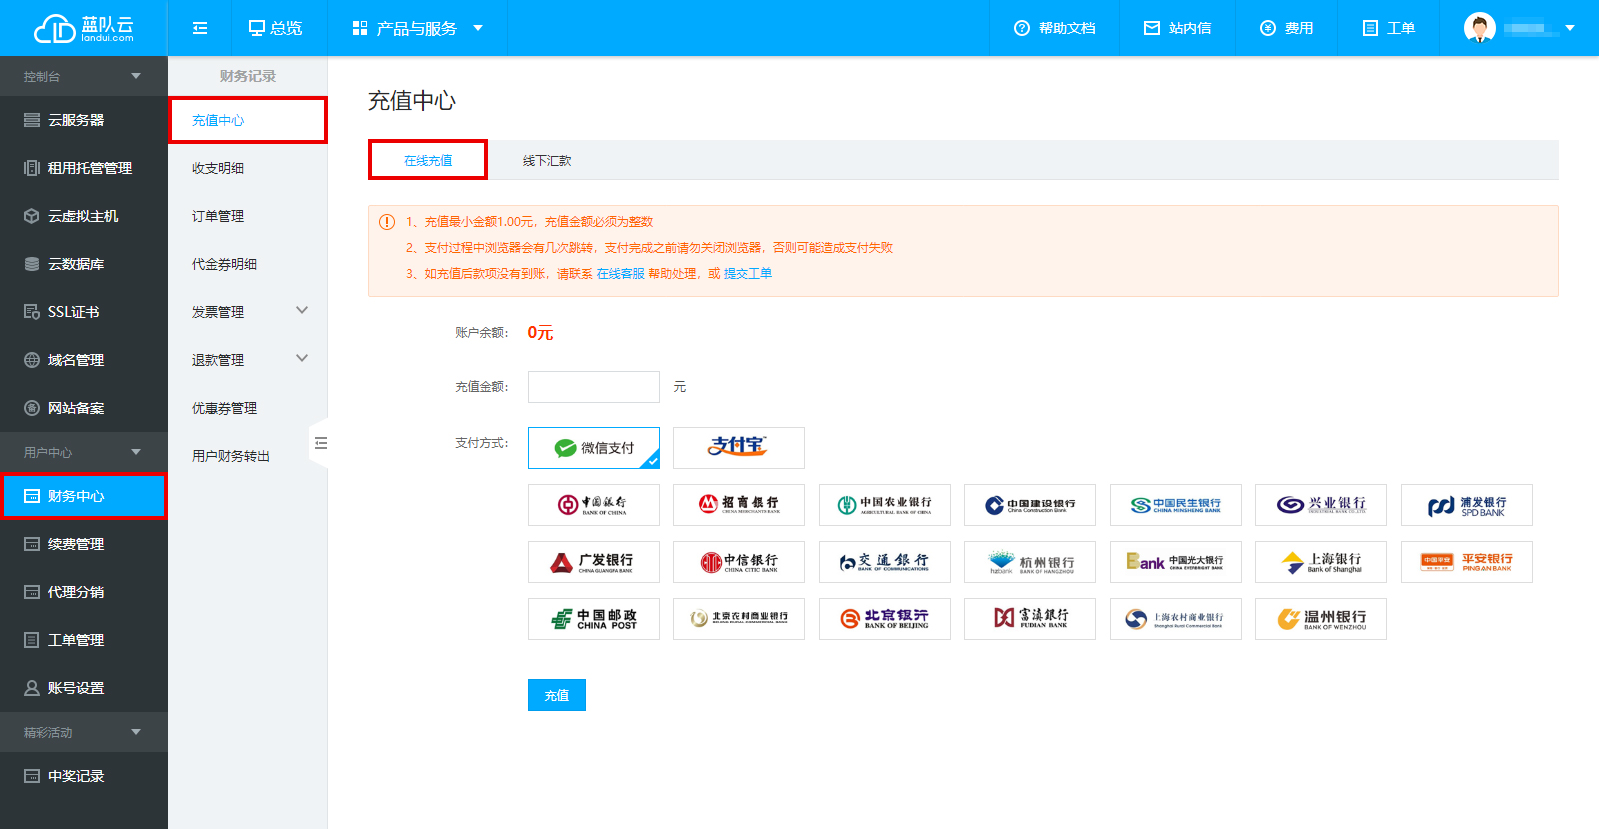The height and width of the screenshot is (829, 1599).
Task: Open 租用托管管理 in sidebar
Action: 84,168
